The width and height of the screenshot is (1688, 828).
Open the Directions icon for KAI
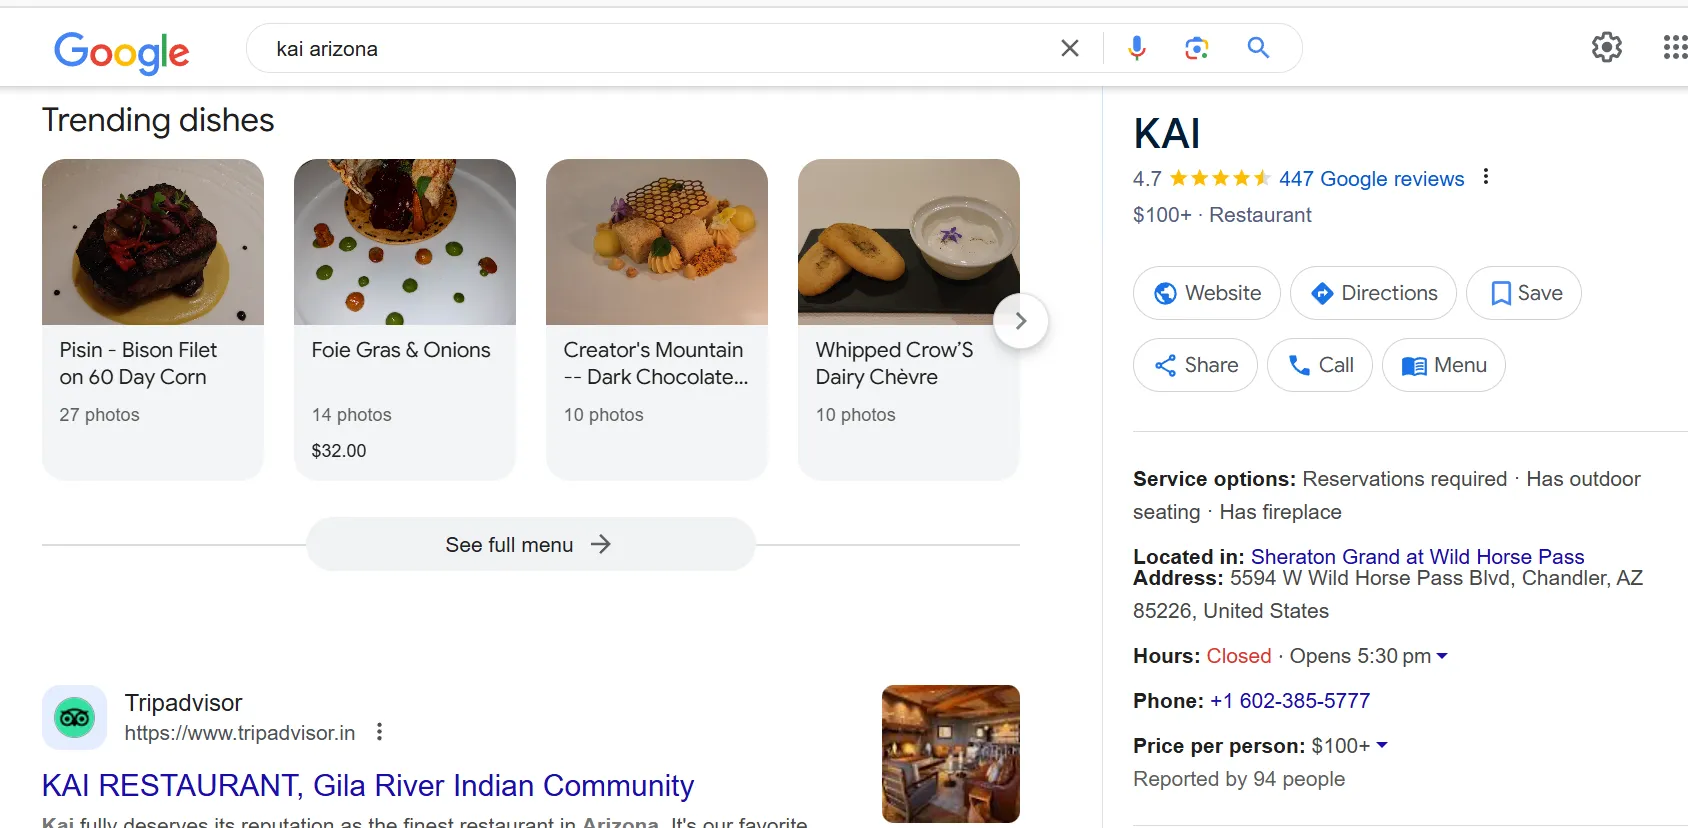coord(1322,293)
